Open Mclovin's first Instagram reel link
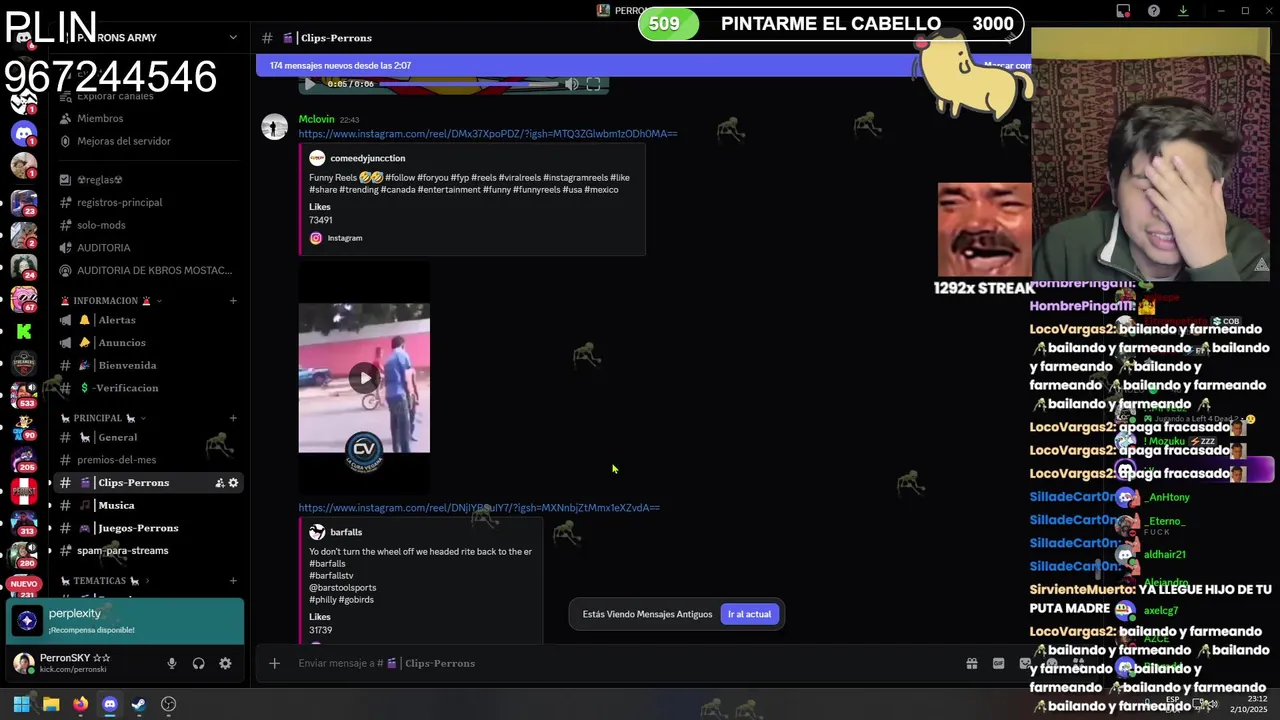Screen dimensions: 1280x720 tap(488, 134)
